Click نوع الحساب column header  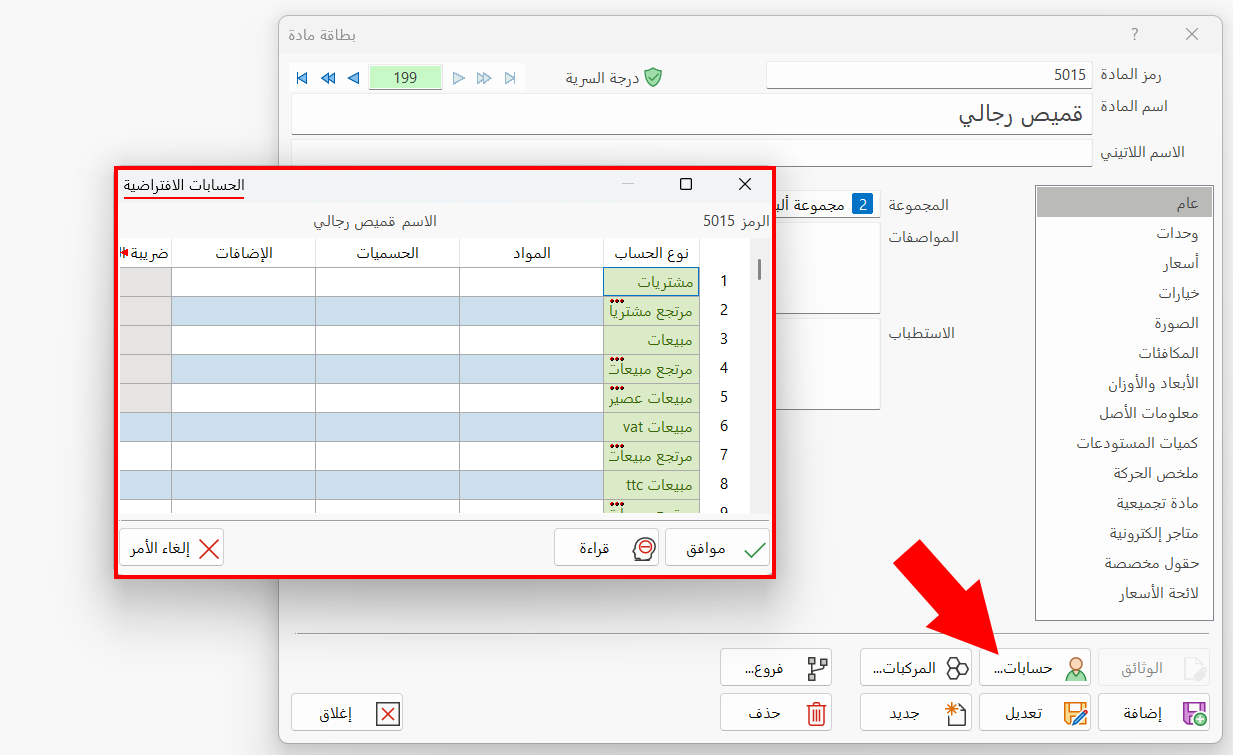(x=652, y=254)
